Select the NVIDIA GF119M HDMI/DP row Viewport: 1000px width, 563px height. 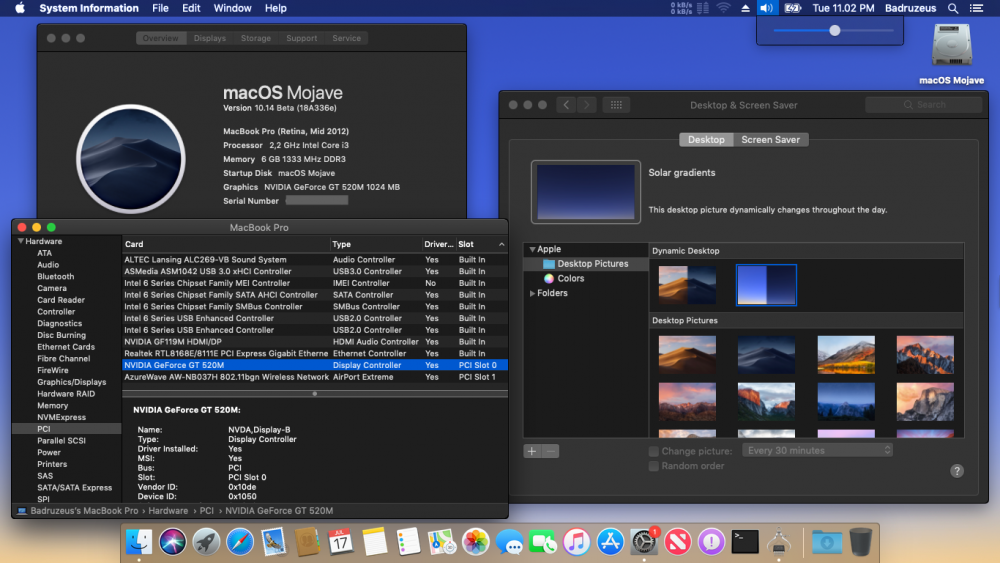[315, 342]
